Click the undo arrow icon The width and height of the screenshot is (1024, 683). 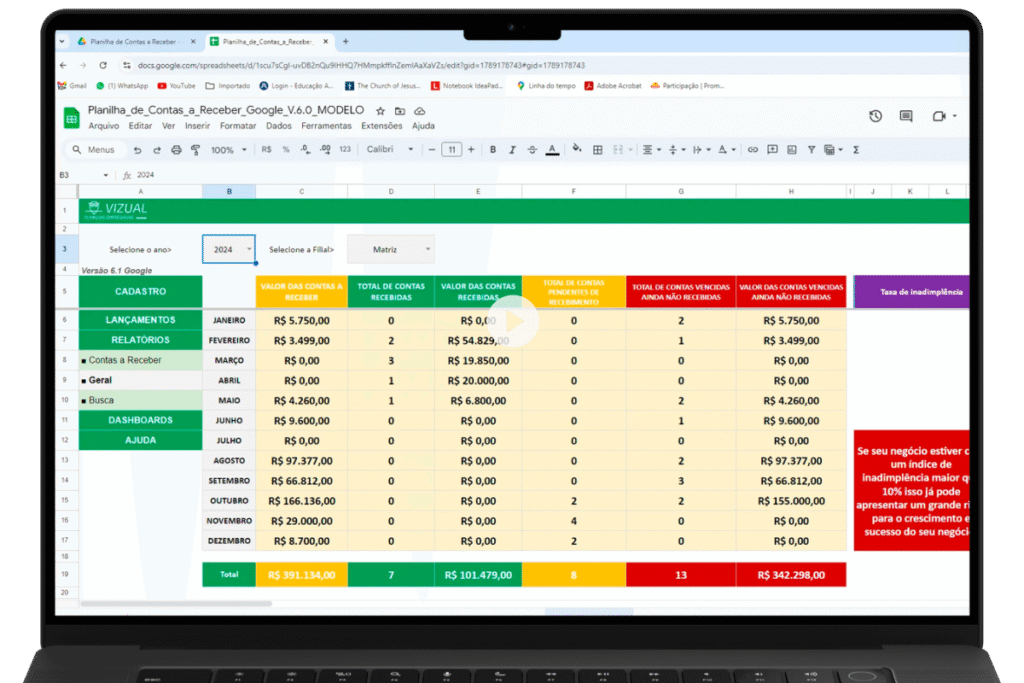click(137, 150)
